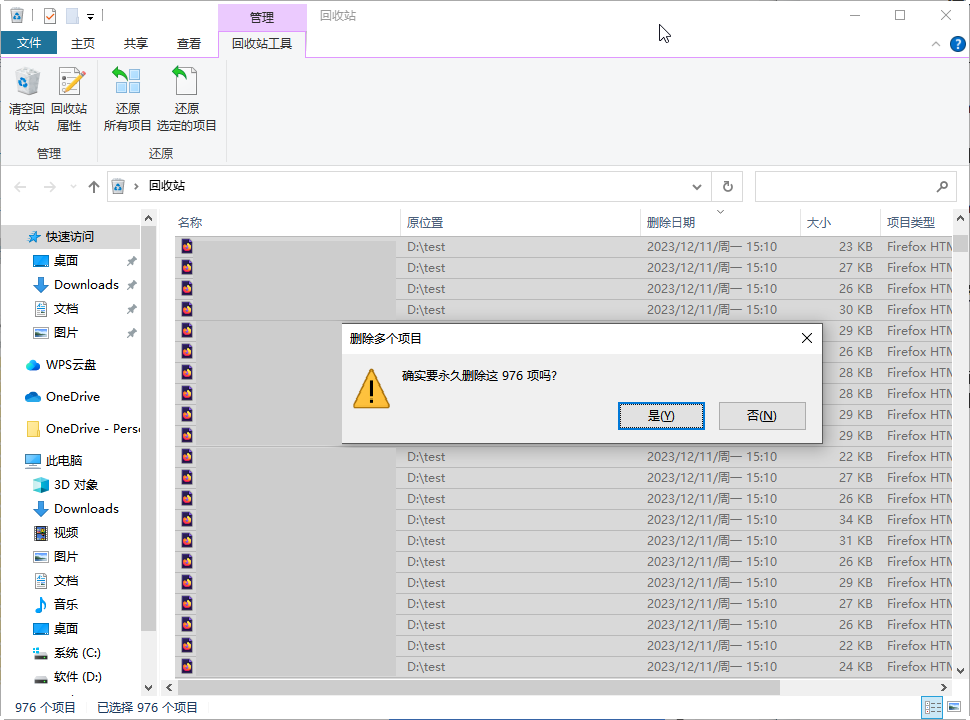
Task: Click the horizontal scrollbar of file list
Action: pyautogui.click(x=479, y=687)
